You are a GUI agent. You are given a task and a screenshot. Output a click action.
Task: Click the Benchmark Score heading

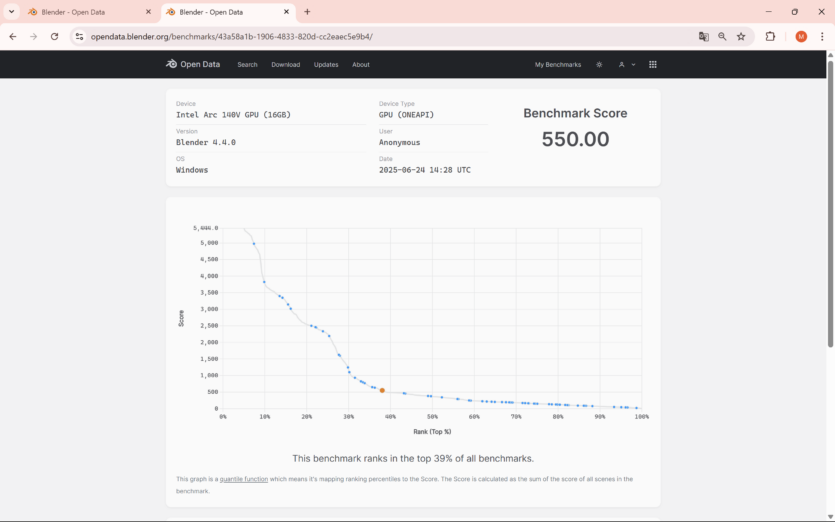575,113
